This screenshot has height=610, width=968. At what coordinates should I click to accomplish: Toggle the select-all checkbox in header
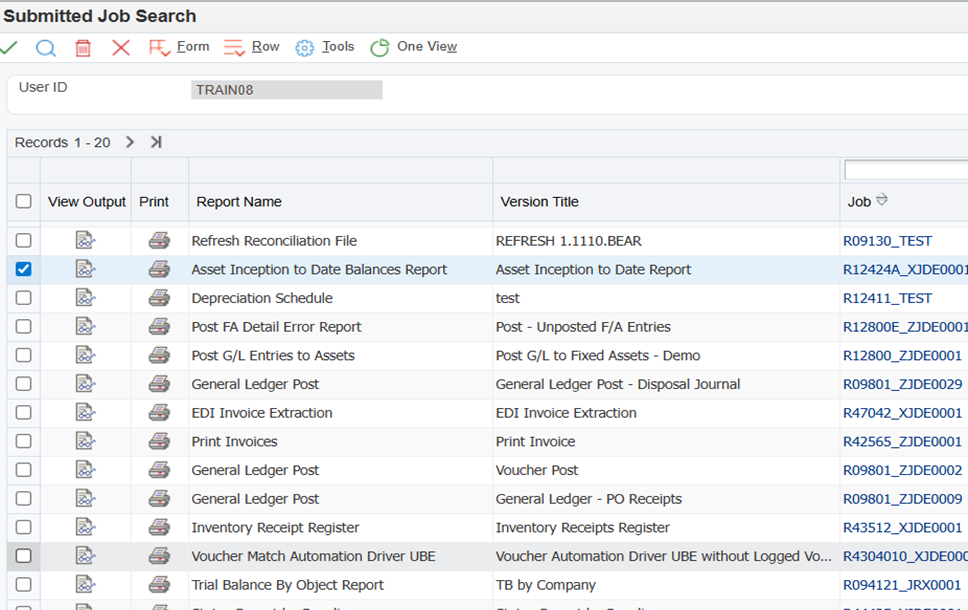coord(24,202)
